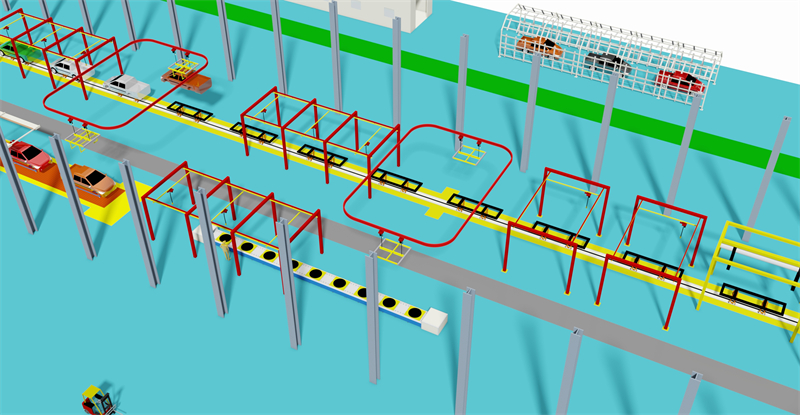Viewport: 800px width, 415px height.
Task: Select the white end block of the roller conveyor
Action: 434,322
